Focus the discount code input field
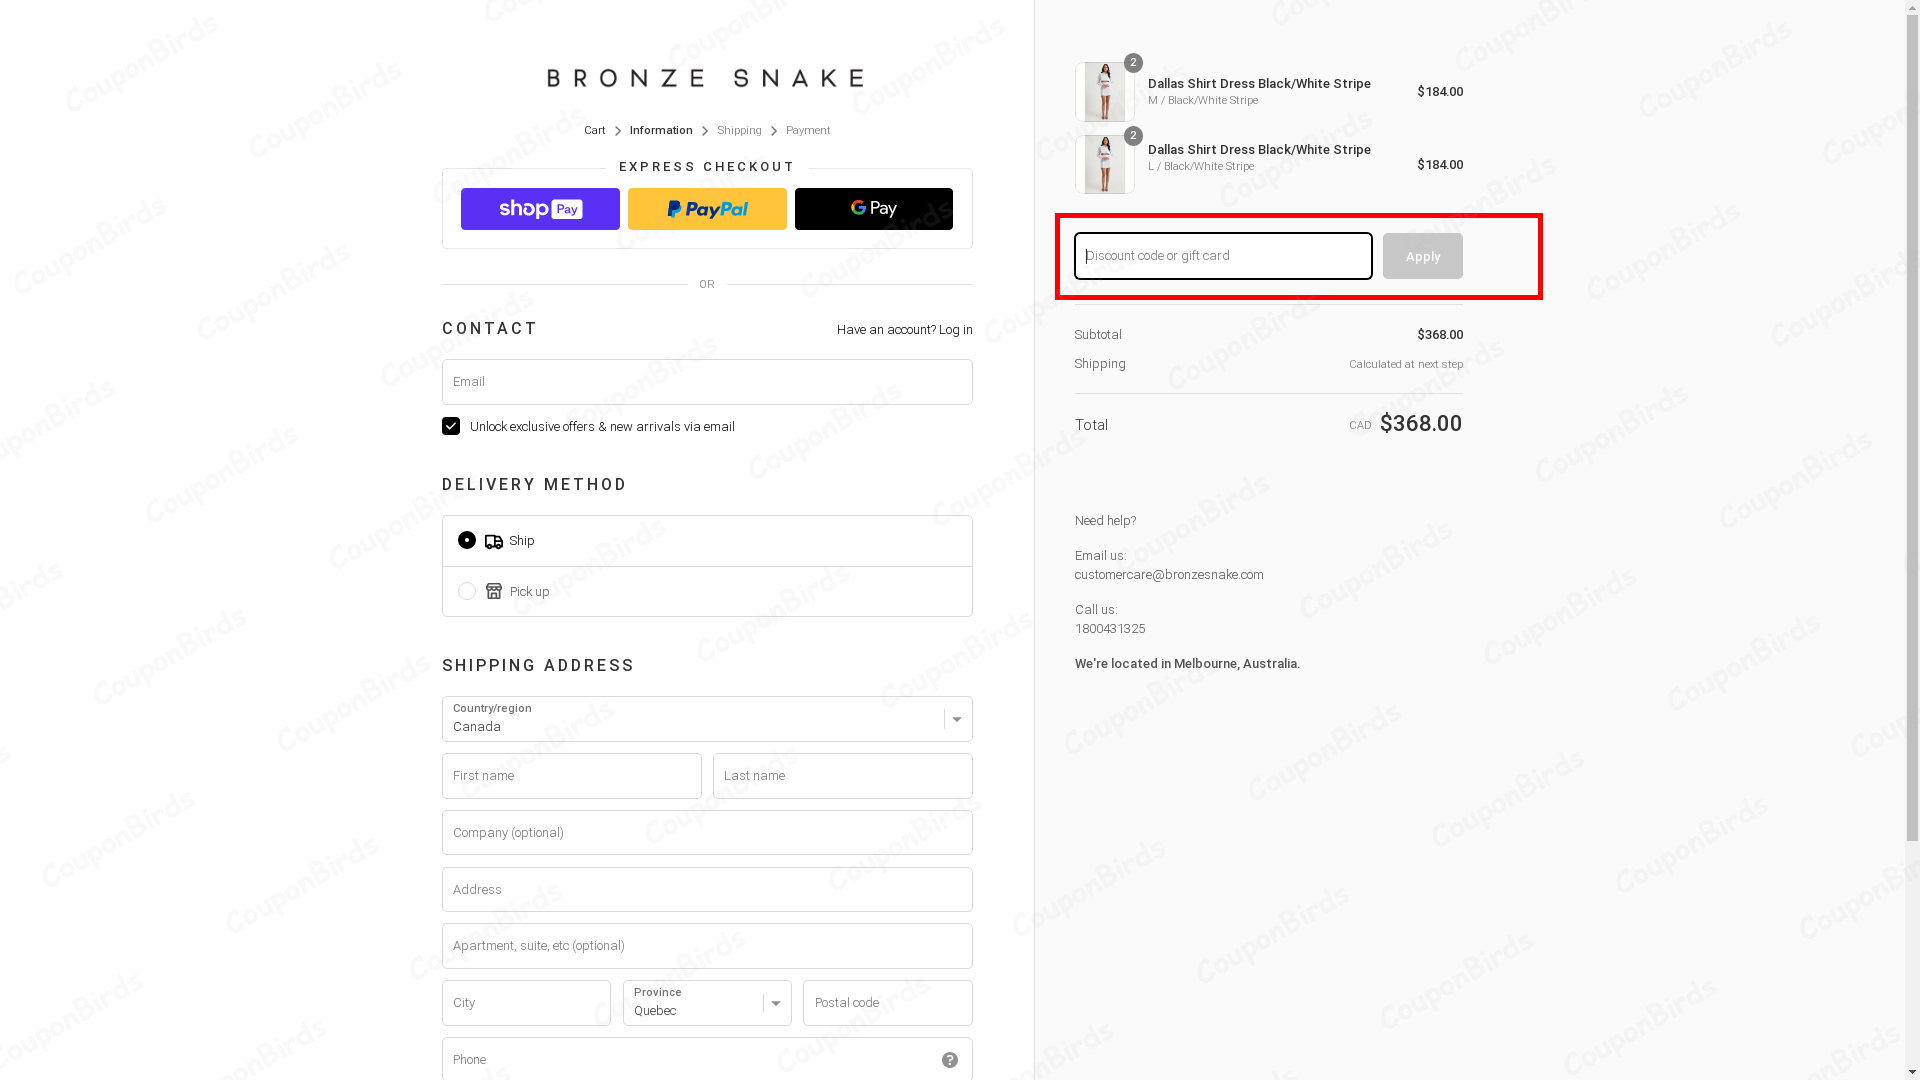Viewport: 1920px width, 1080px height. point(1222,256)
